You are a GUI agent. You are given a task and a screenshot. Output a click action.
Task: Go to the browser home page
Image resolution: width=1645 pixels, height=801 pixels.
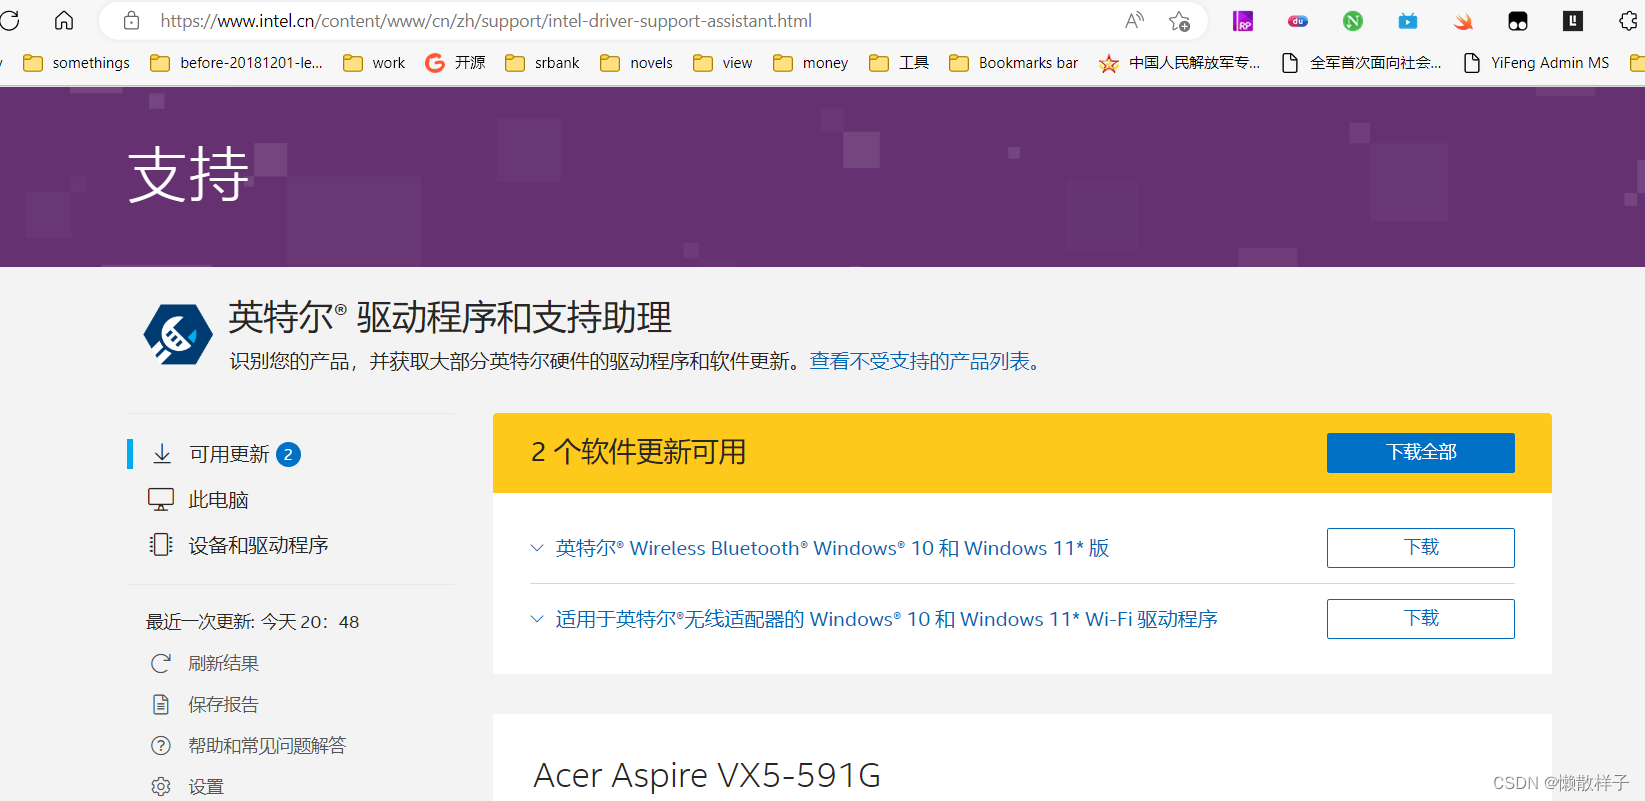pos(64,20)
